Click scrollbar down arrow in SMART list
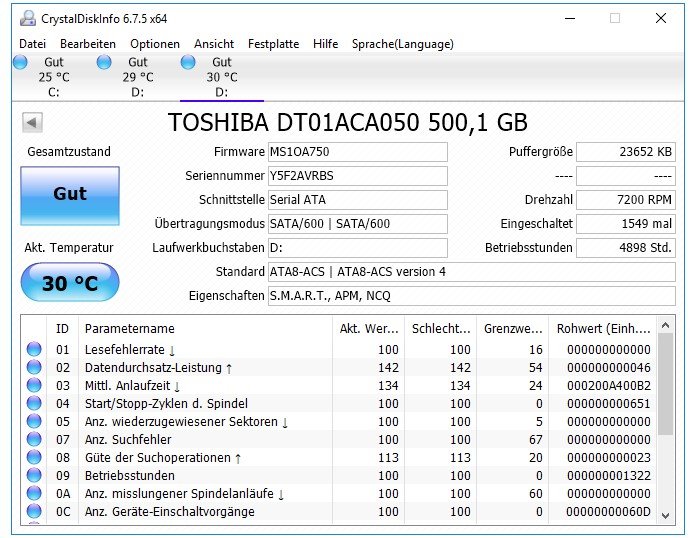Image resolution: width=696 pixels, height=538 pixels. coord(665,515)
